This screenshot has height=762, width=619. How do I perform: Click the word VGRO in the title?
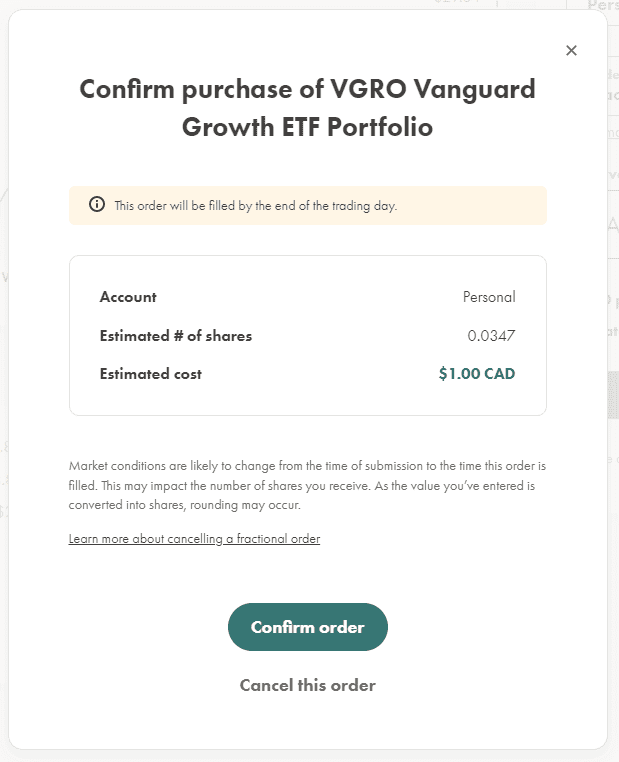(x=368, y=89)
